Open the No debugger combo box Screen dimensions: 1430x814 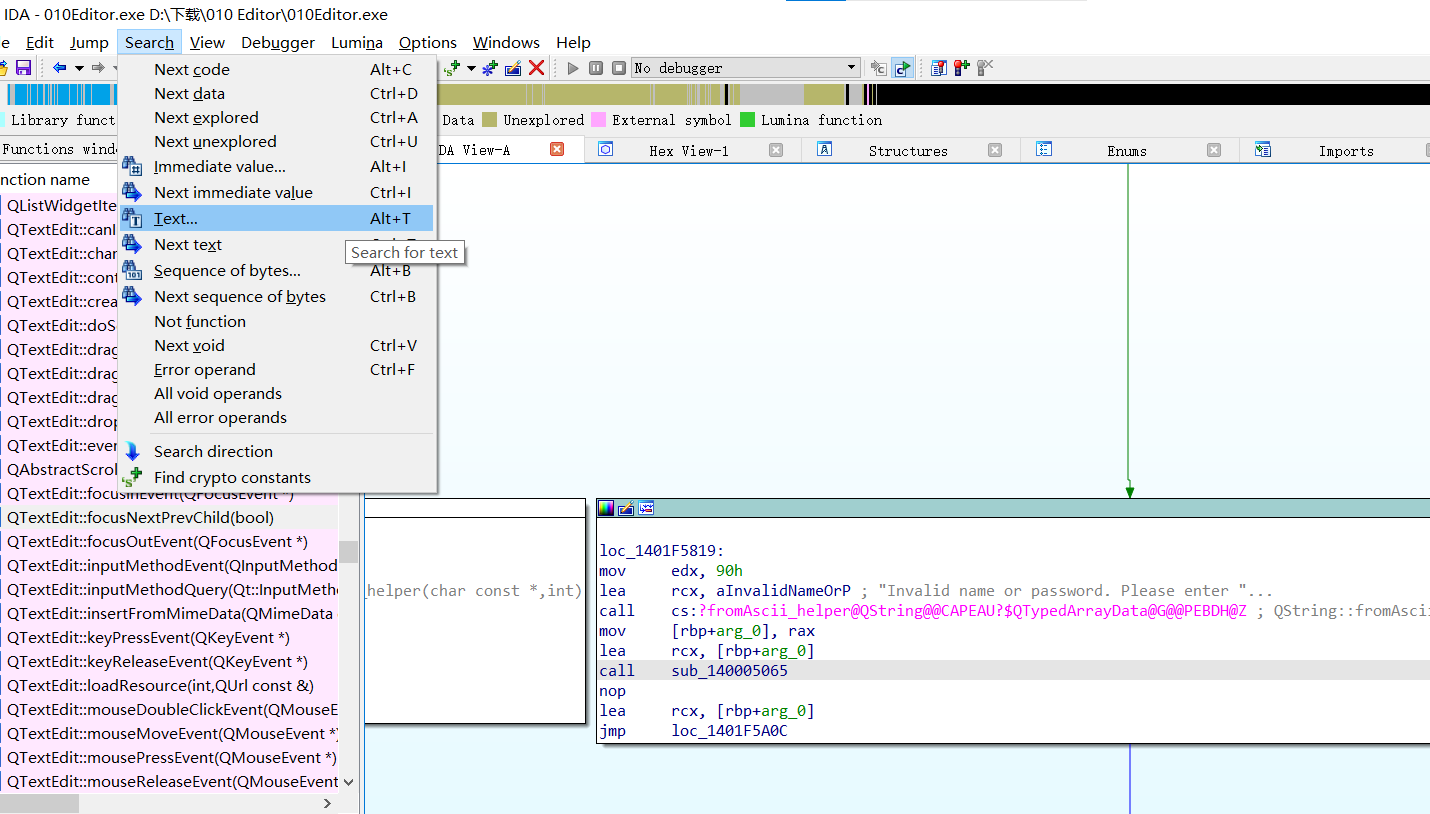pos(746,68)
